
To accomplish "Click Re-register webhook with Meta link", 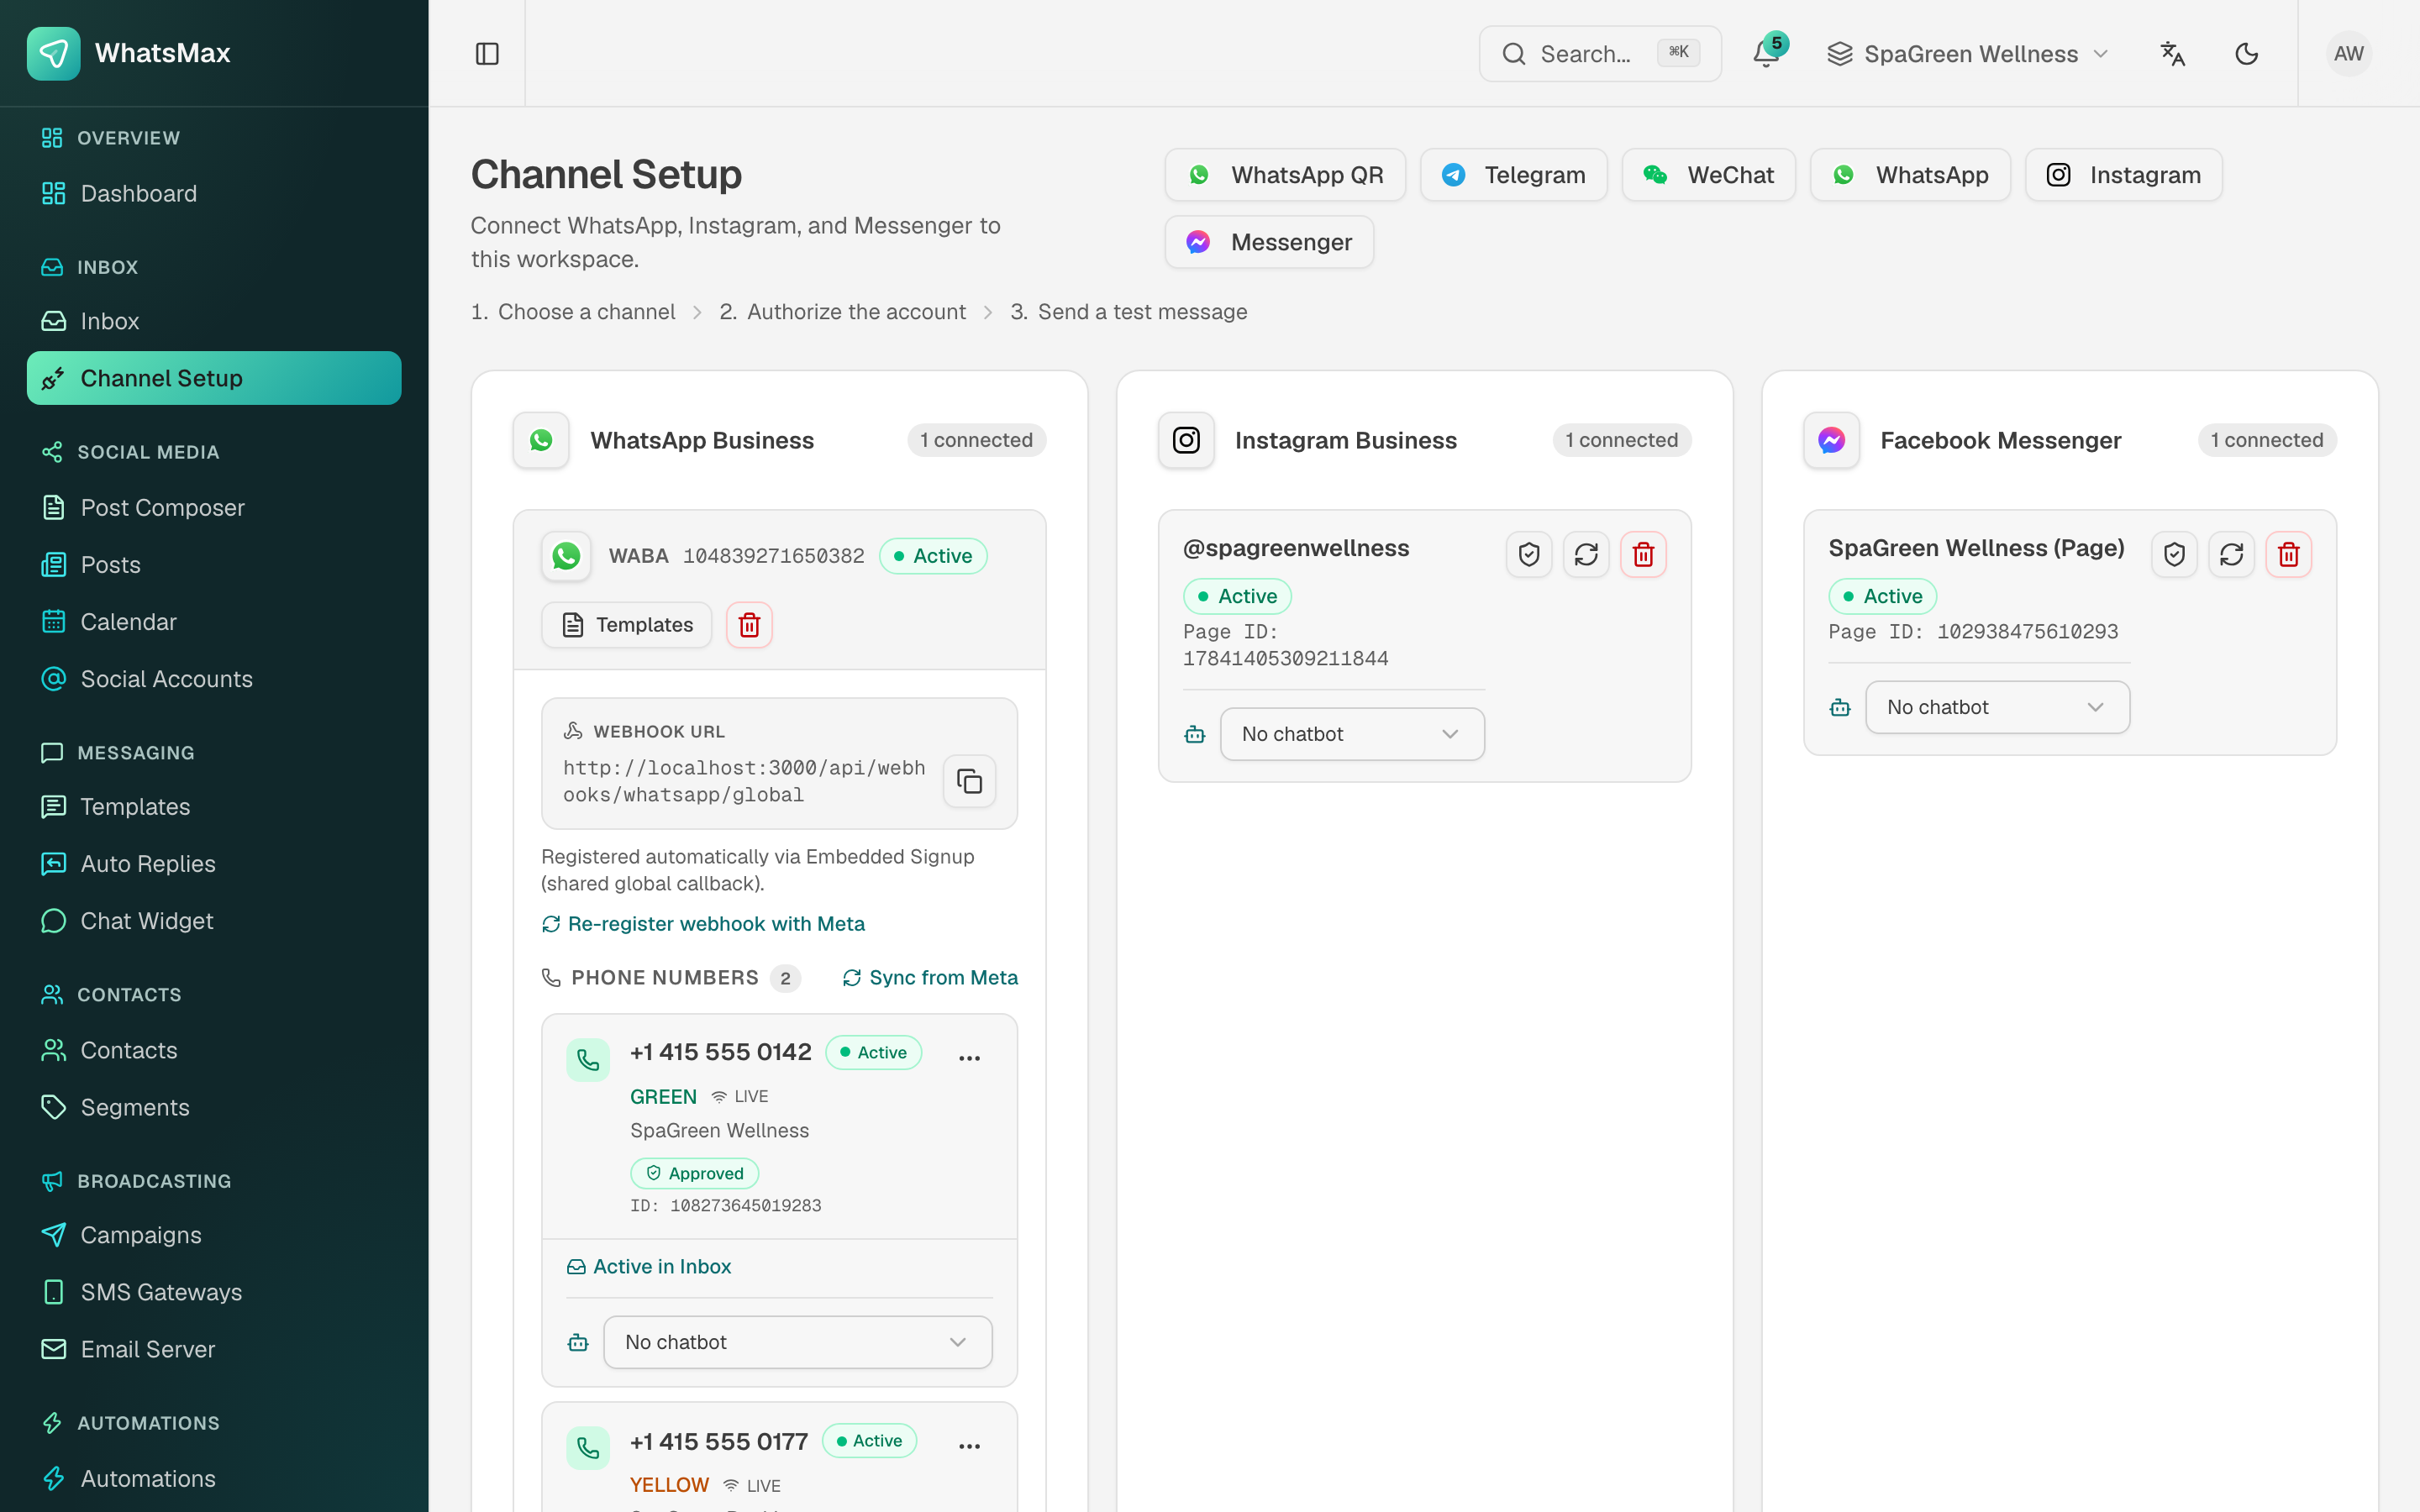I will [703, 924].
